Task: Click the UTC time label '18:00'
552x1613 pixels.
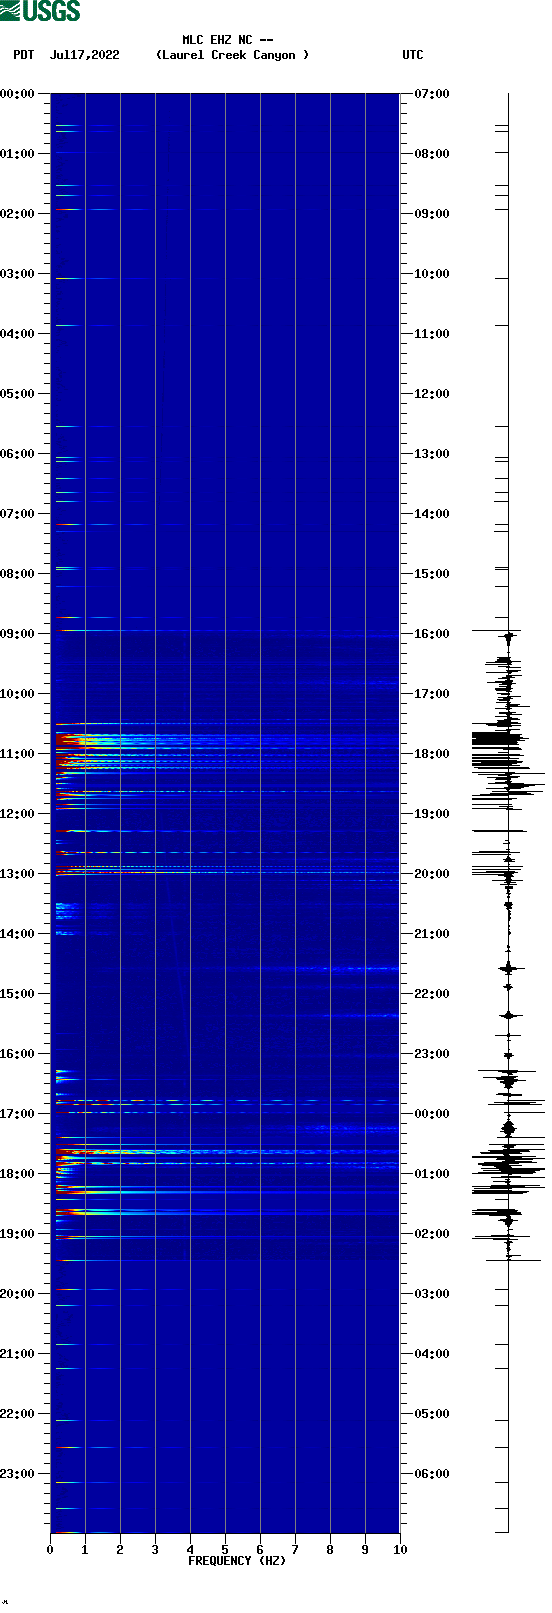Action: [x=432, y=754]
